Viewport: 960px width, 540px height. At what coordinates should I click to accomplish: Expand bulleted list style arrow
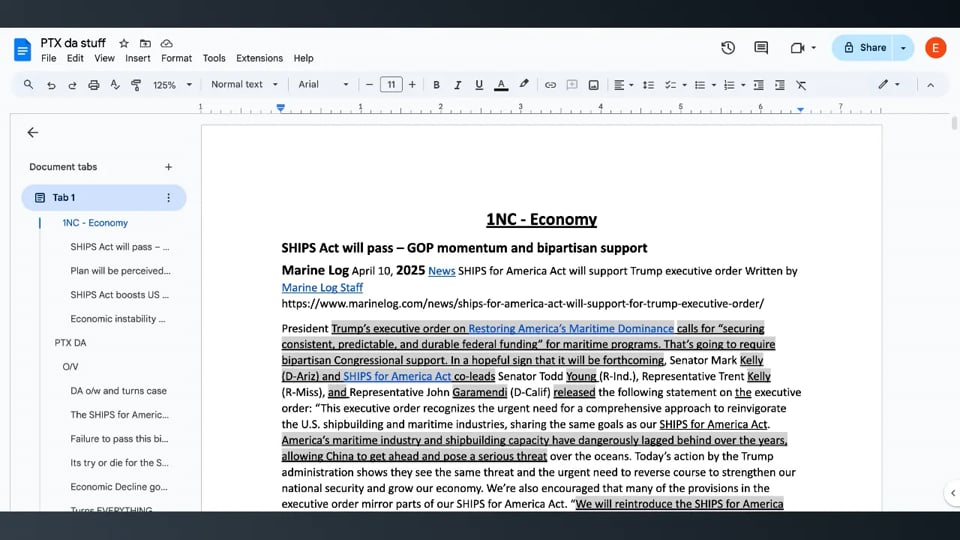pyautogui.click(x=714, y=85)
